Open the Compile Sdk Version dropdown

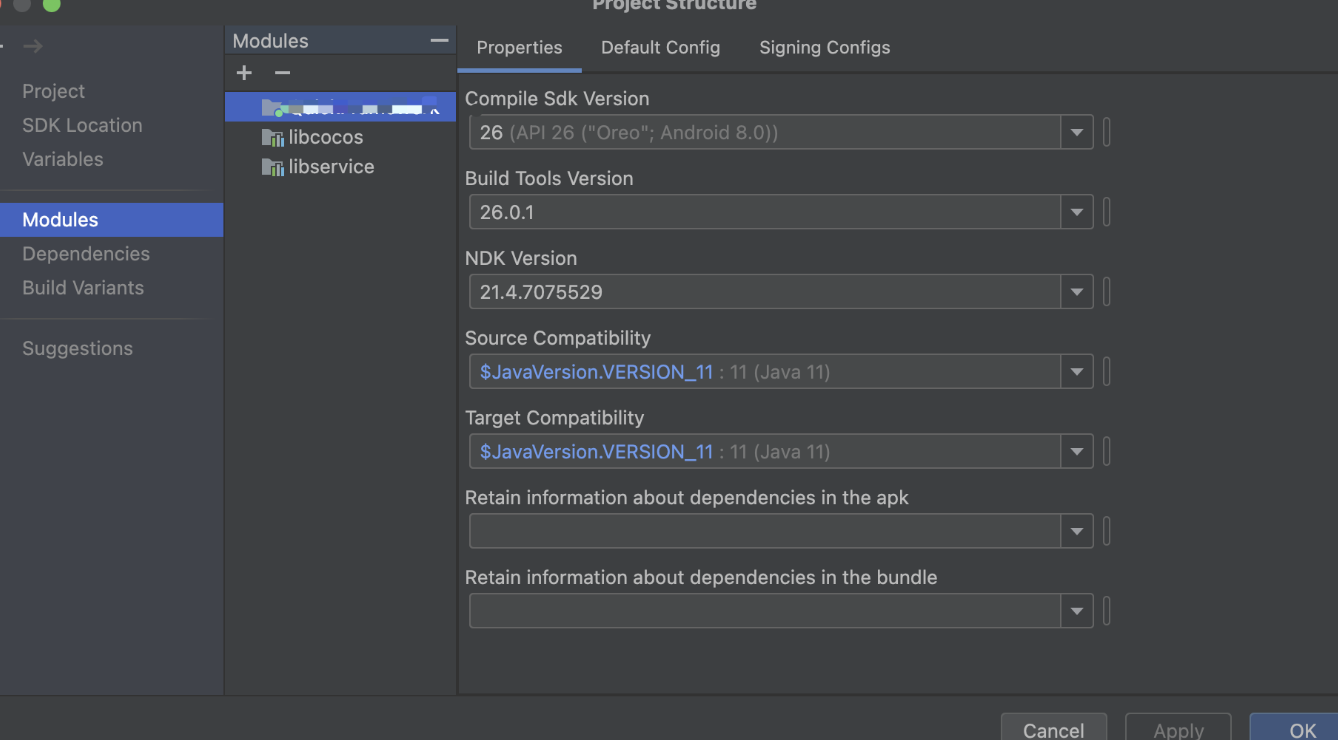click(1077, 132)
